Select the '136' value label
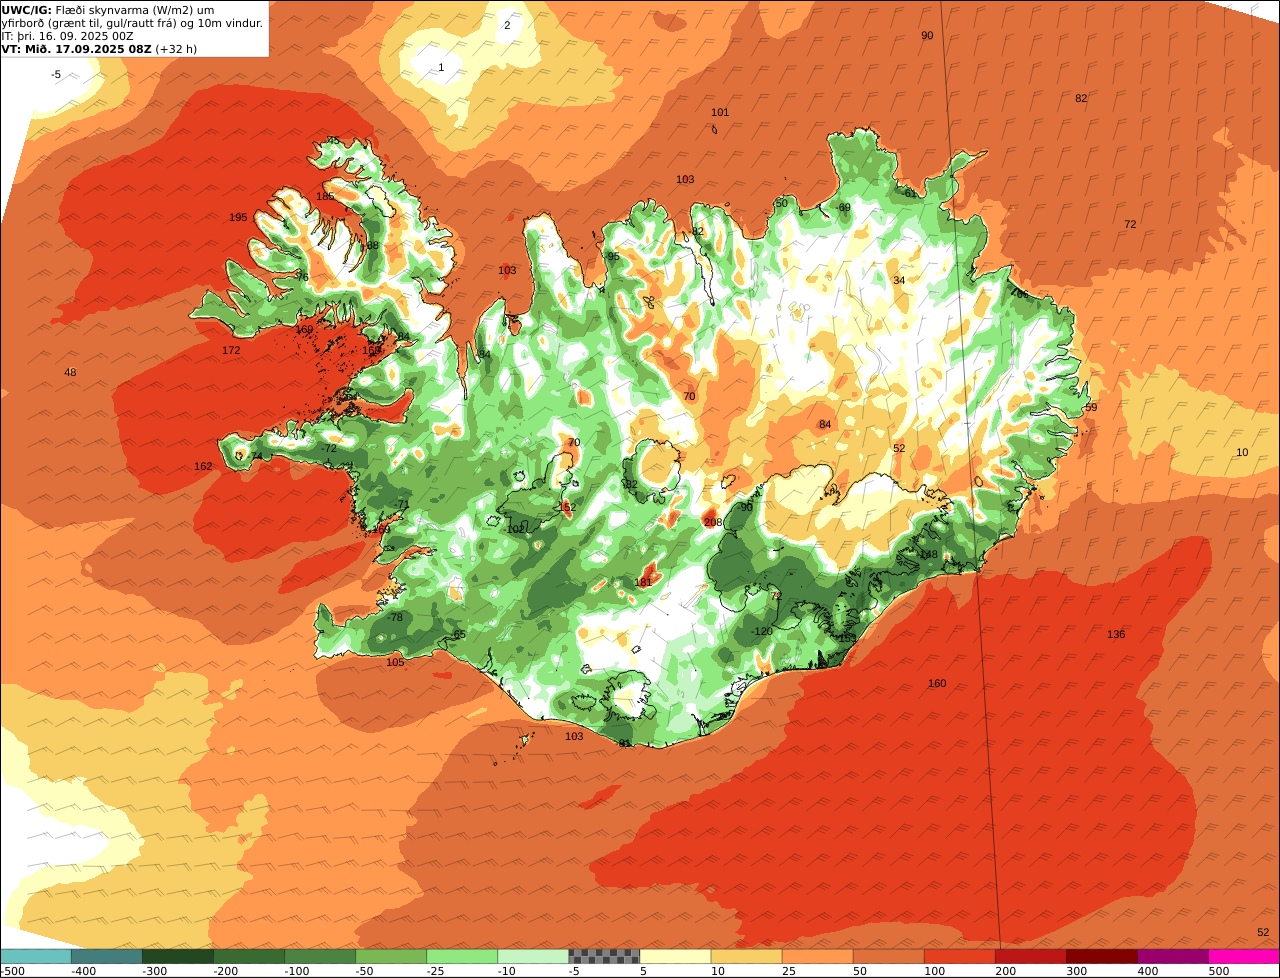Screen dimensions: 1280x978 (1116, 634)
